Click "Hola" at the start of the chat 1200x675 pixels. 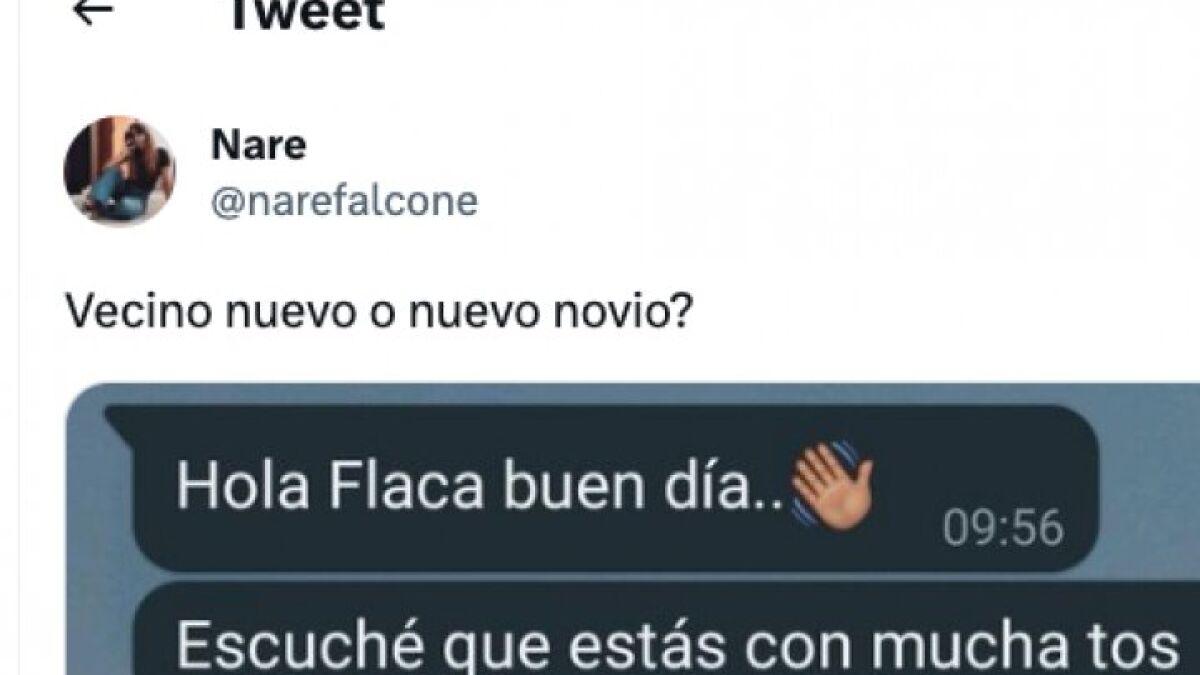pyautogui.click(x=232, y=485)
